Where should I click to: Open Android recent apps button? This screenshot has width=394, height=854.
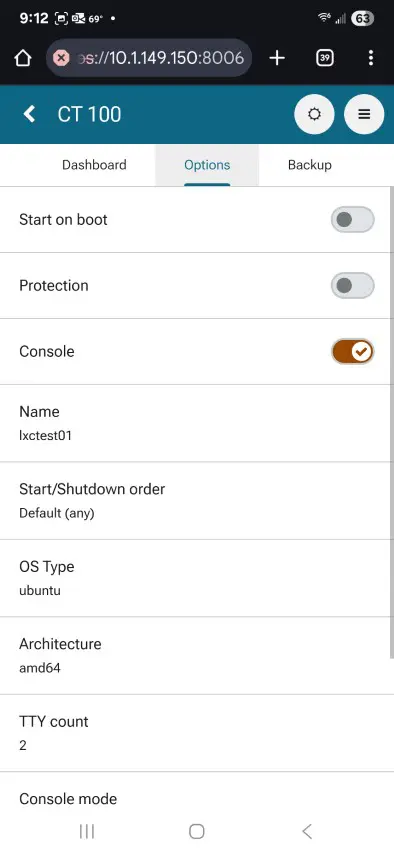(x=87, y=831)
